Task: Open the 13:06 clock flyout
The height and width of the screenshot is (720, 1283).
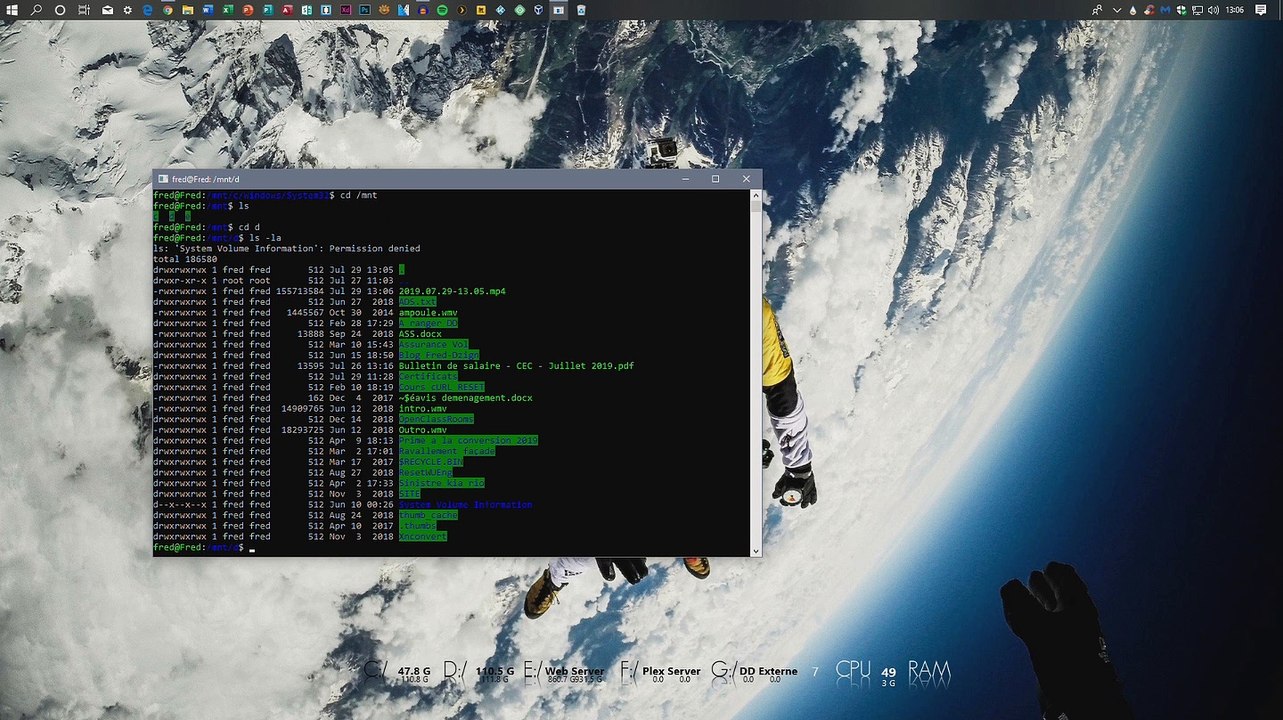Action: [1235, 10]
